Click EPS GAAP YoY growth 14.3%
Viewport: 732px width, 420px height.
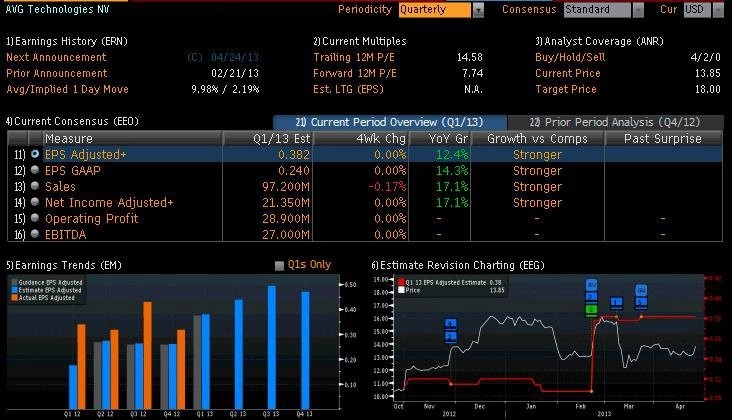[452, 170]
